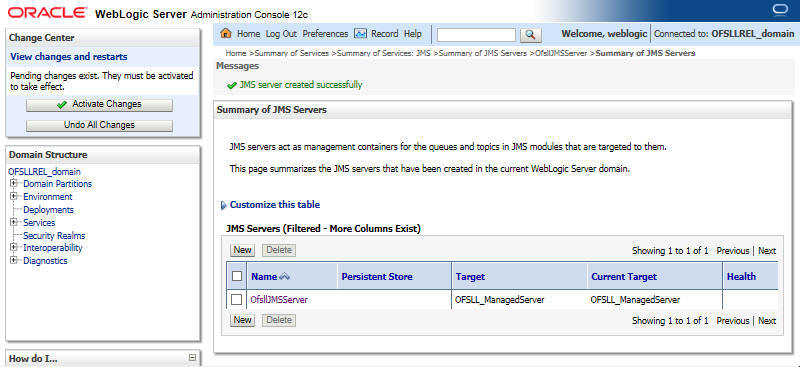Click Record in the toolbar
Screen dimensions: 800x367
(384, 34)
